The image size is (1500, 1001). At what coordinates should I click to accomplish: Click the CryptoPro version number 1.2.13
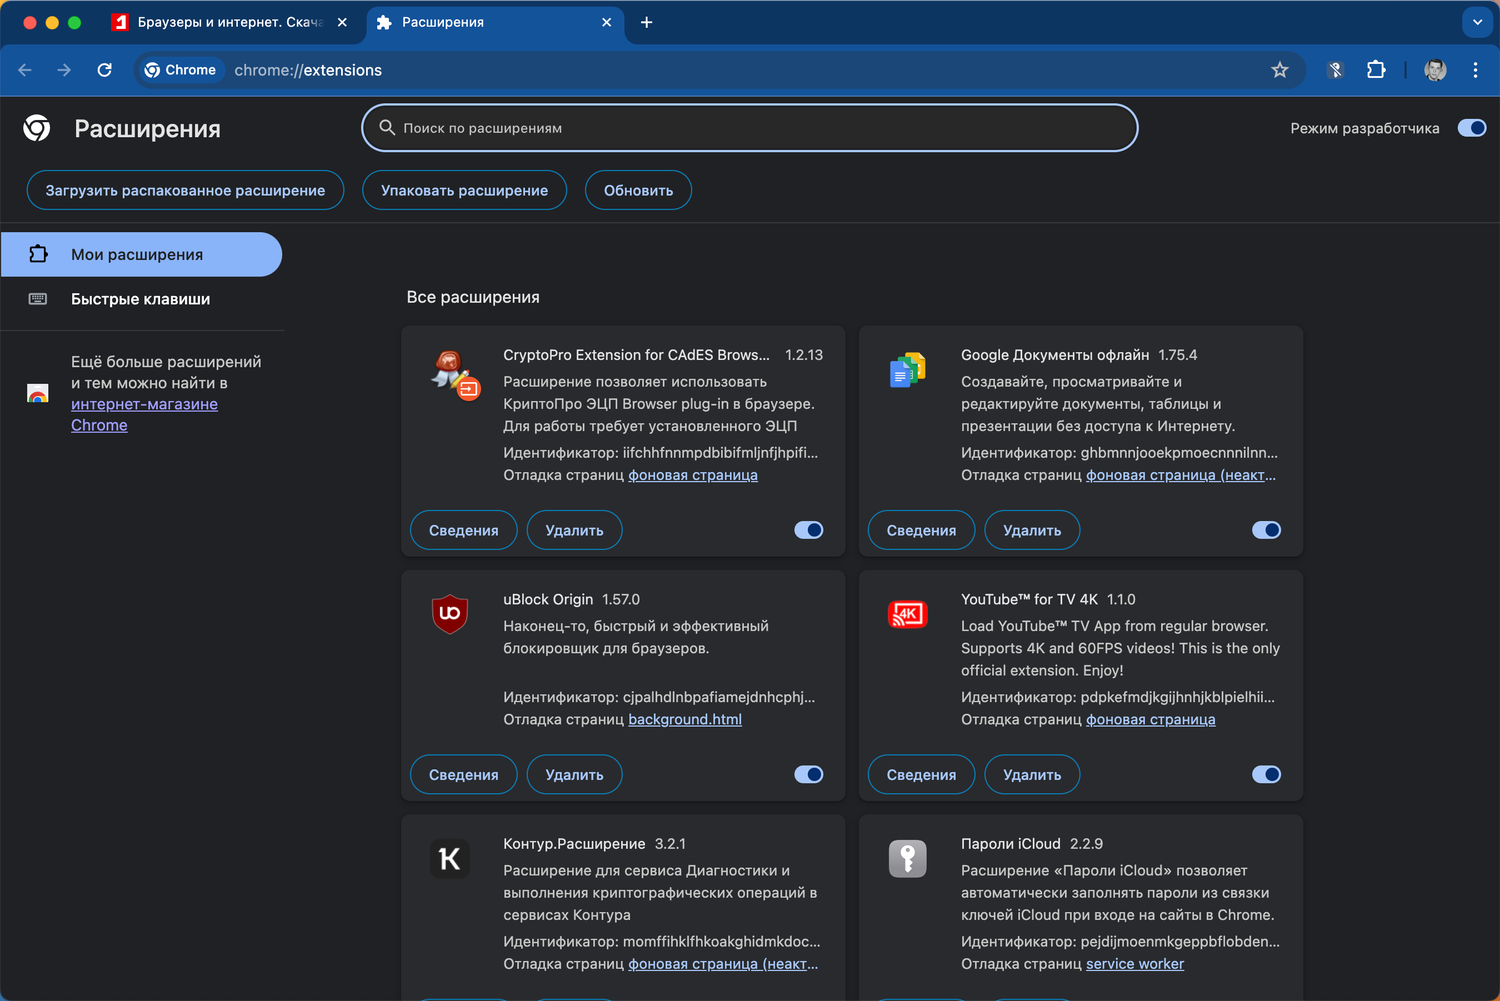[804, 355]
